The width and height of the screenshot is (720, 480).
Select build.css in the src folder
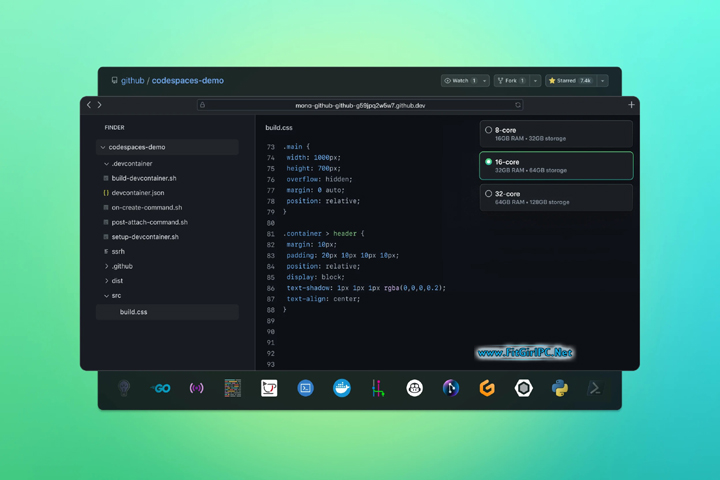134,312
